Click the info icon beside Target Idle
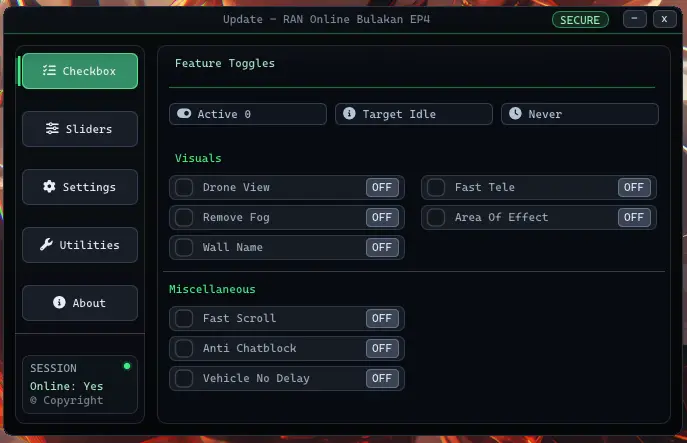Image resolution: width=687 pixels, height=443 pixels. (349, 113)
